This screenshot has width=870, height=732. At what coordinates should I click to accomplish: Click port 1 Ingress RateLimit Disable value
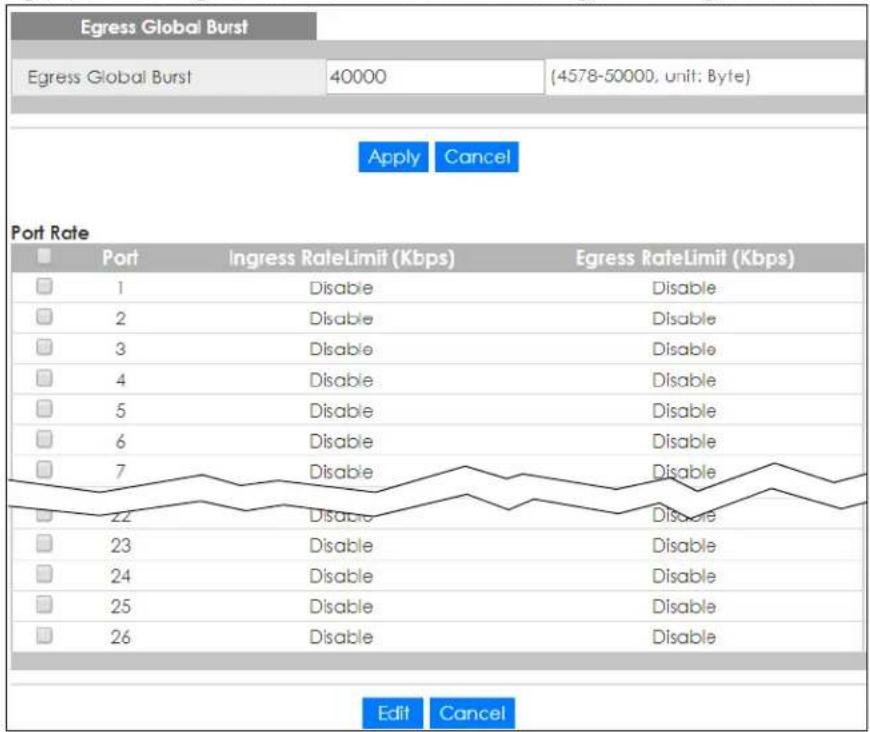(341, 288)
